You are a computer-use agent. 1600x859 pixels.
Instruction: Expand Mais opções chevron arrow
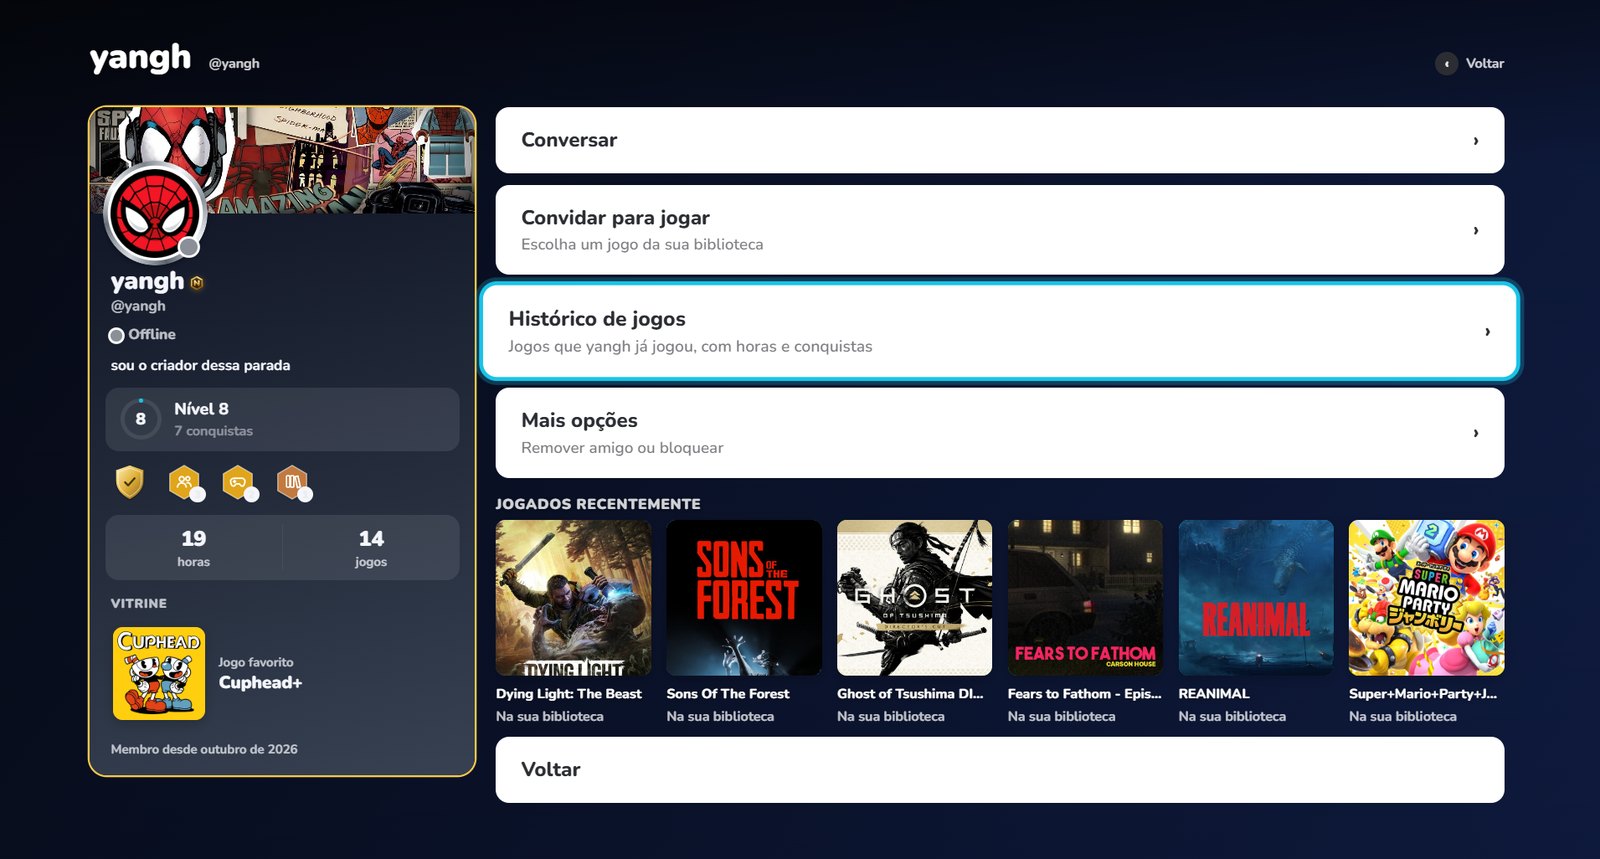(x=1476, y=433)
